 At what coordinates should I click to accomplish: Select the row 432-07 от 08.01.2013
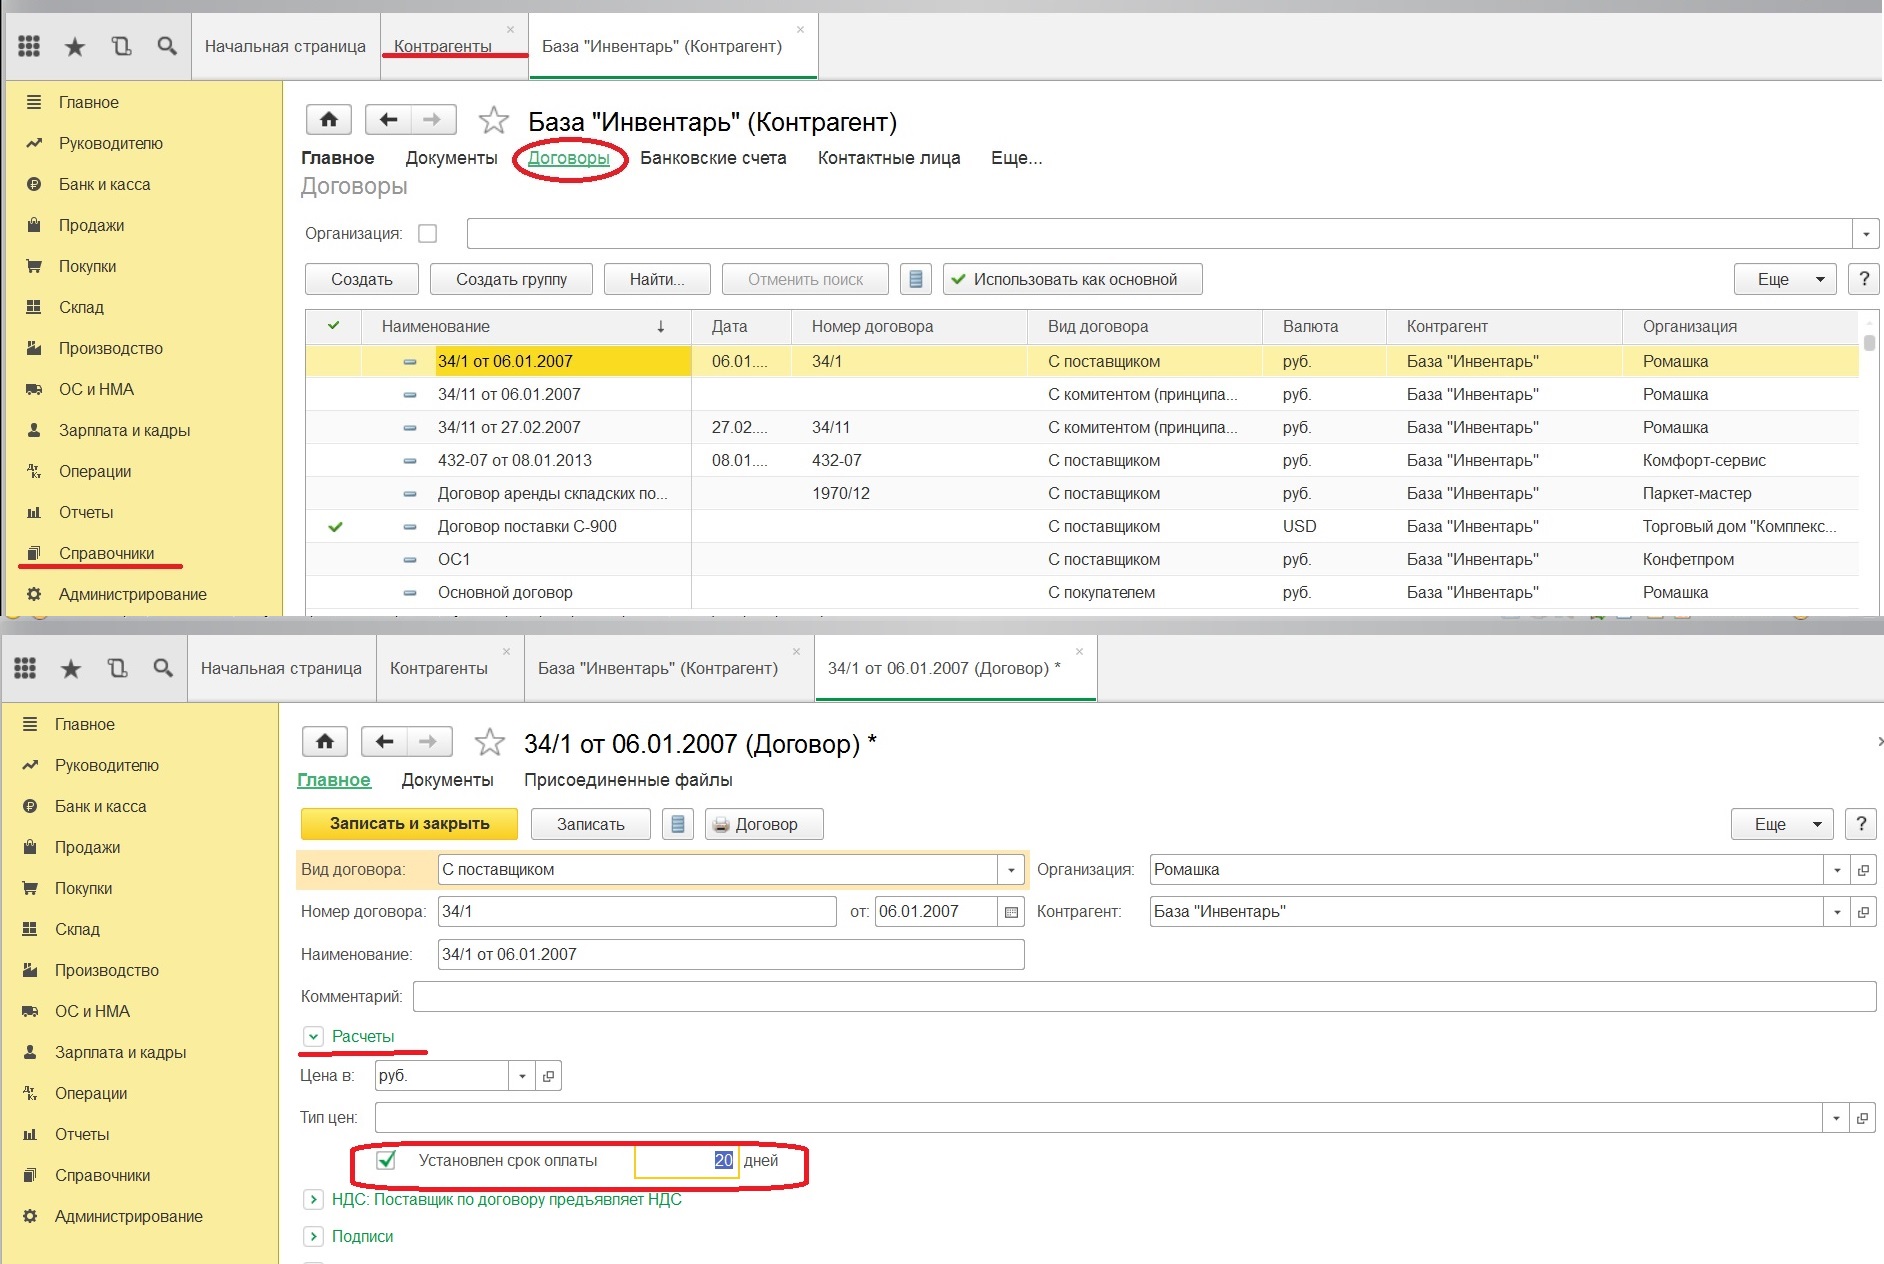(x=1082, y=460)
